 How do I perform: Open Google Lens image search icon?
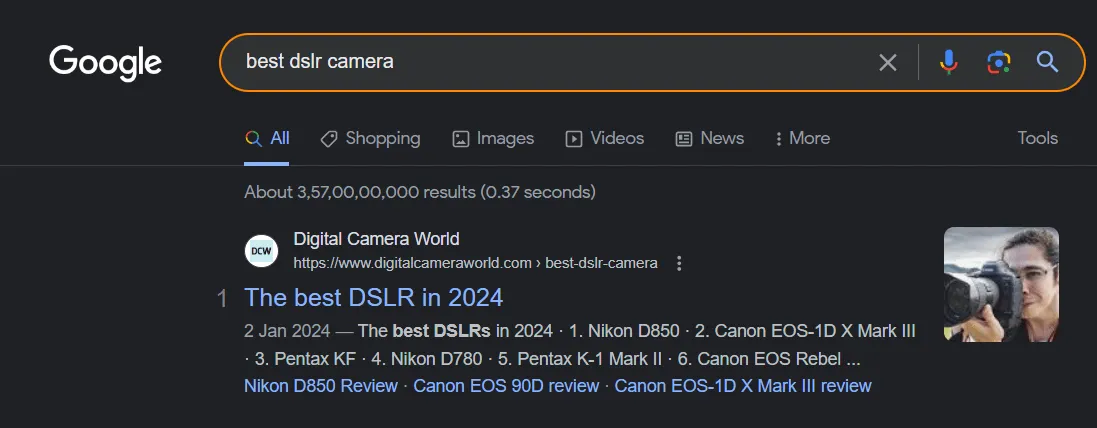click(998, 62)
